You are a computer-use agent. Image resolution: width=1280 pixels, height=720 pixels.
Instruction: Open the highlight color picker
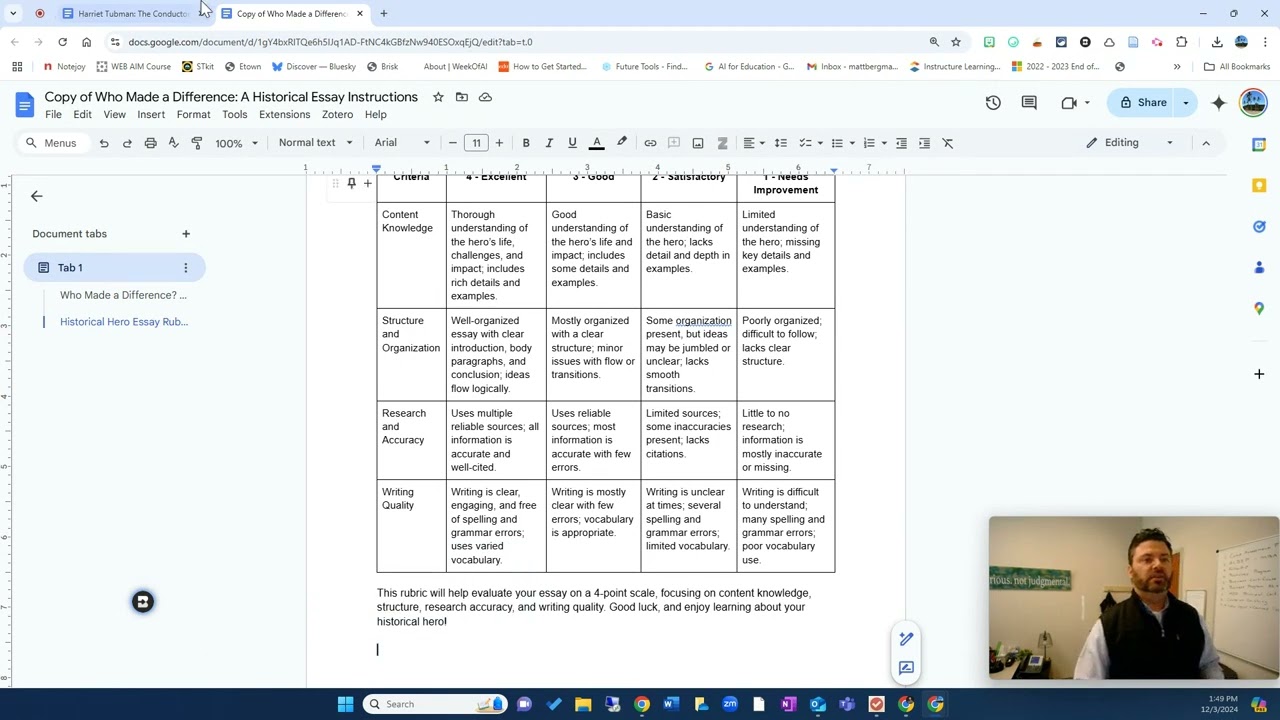point(621,143)
